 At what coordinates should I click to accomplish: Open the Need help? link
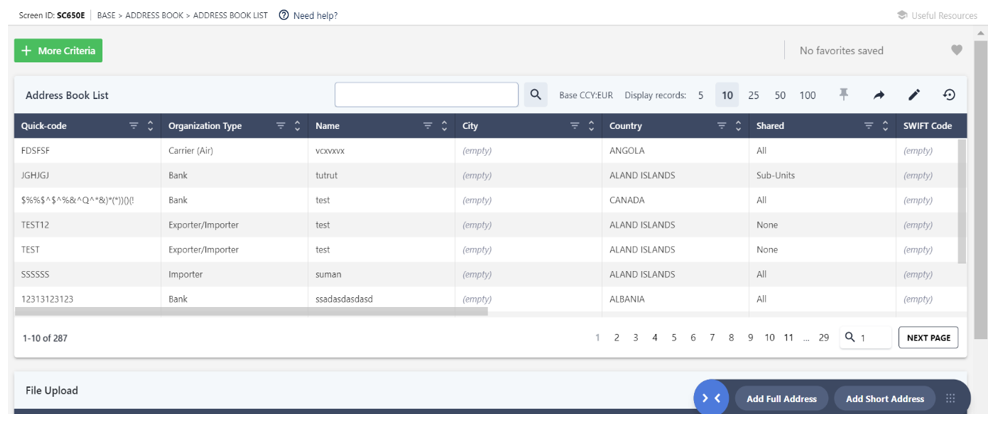pyautogui.click(x=315, y=15)
